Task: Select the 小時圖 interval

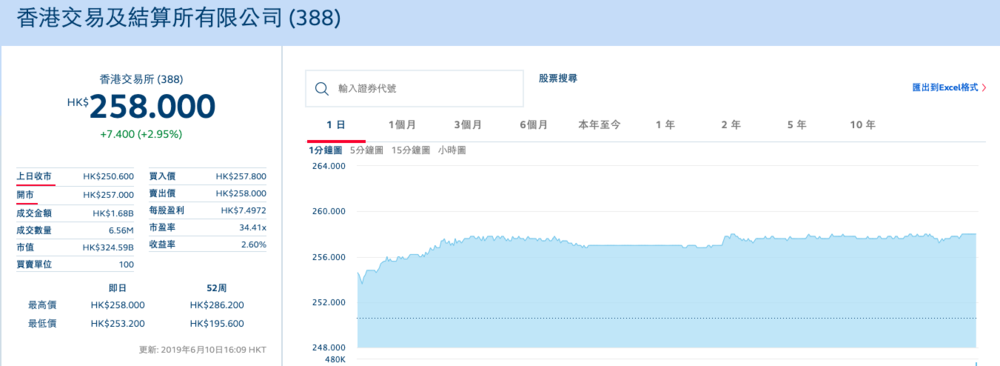Action: point(452,150)
